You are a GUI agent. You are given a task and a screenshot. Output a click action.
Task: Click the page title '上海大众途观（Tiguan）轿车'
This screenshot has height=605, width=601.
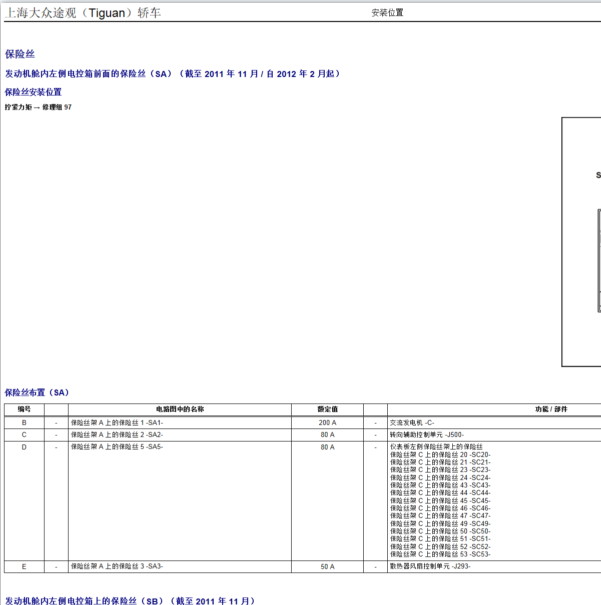pos(83,13)
